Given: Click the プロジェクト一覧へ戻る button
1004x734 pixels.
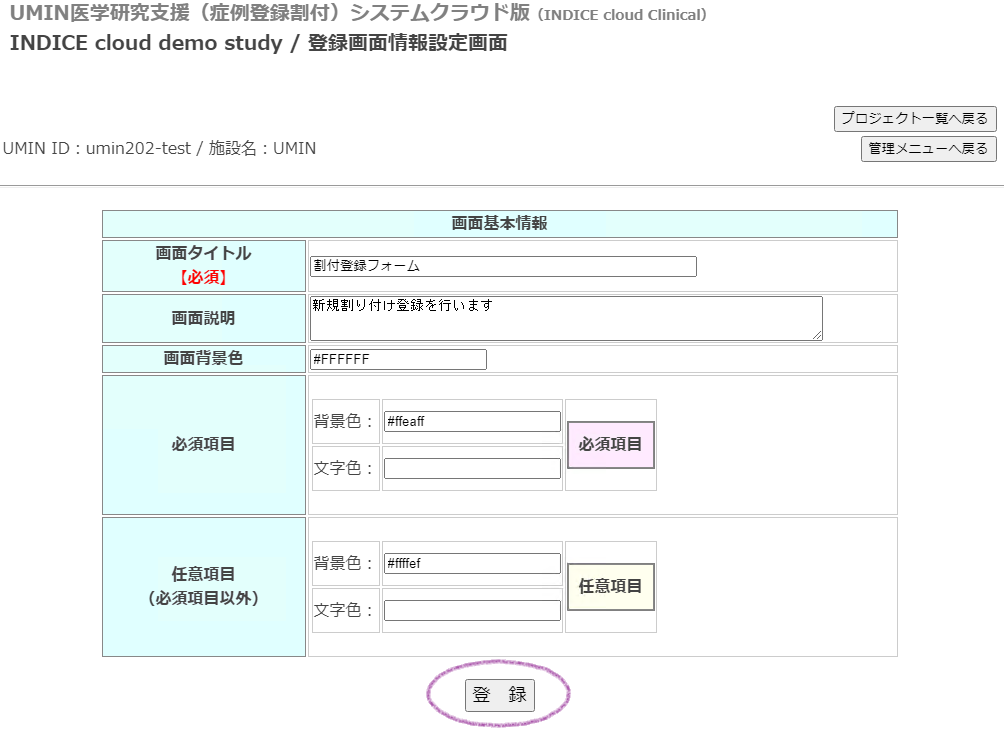Looking at the screenshot, I should 914,118.
